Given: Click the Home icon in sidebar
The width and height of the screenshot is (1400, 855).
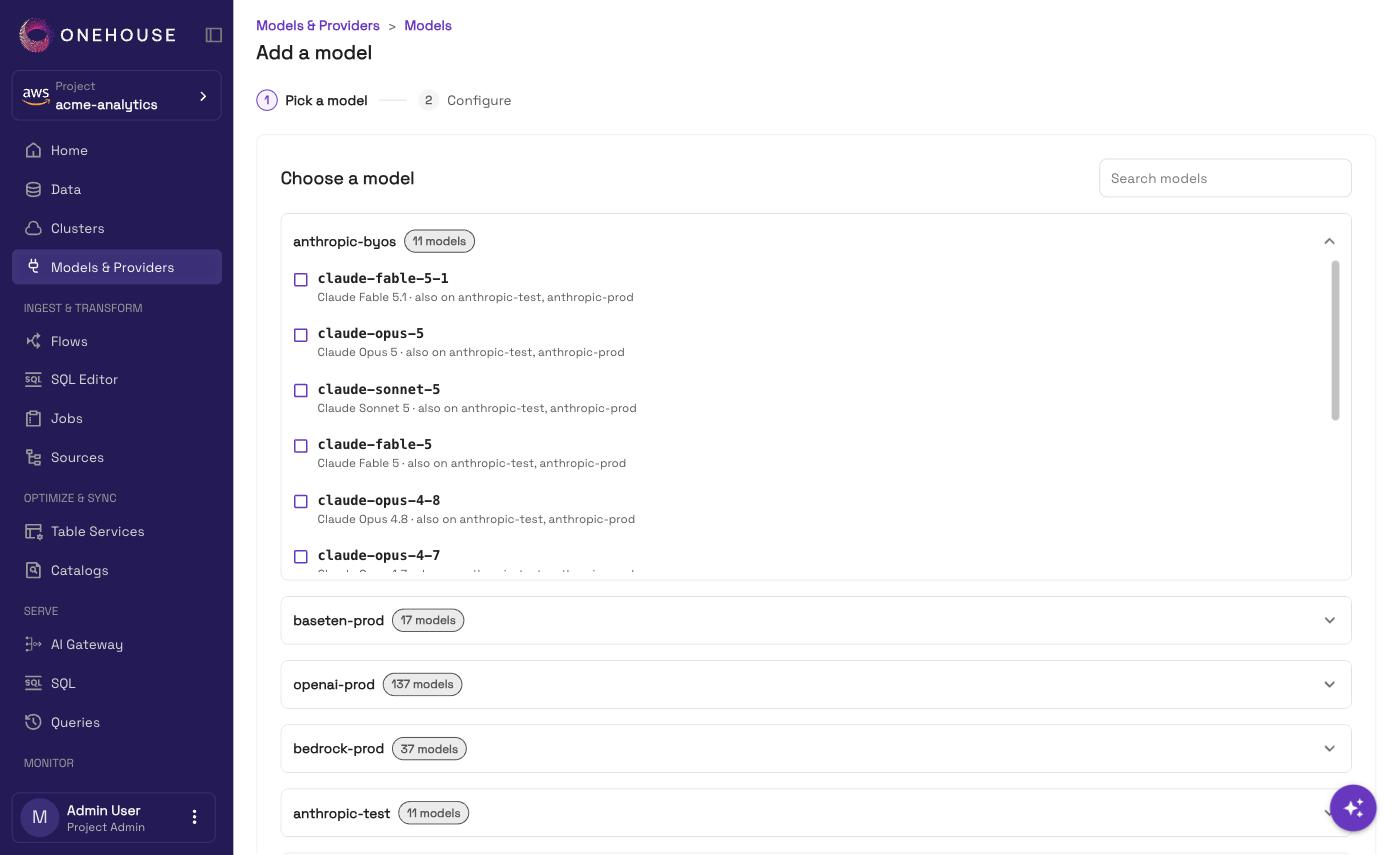Looking at the screenshot, I should click(x=33, y=150).
